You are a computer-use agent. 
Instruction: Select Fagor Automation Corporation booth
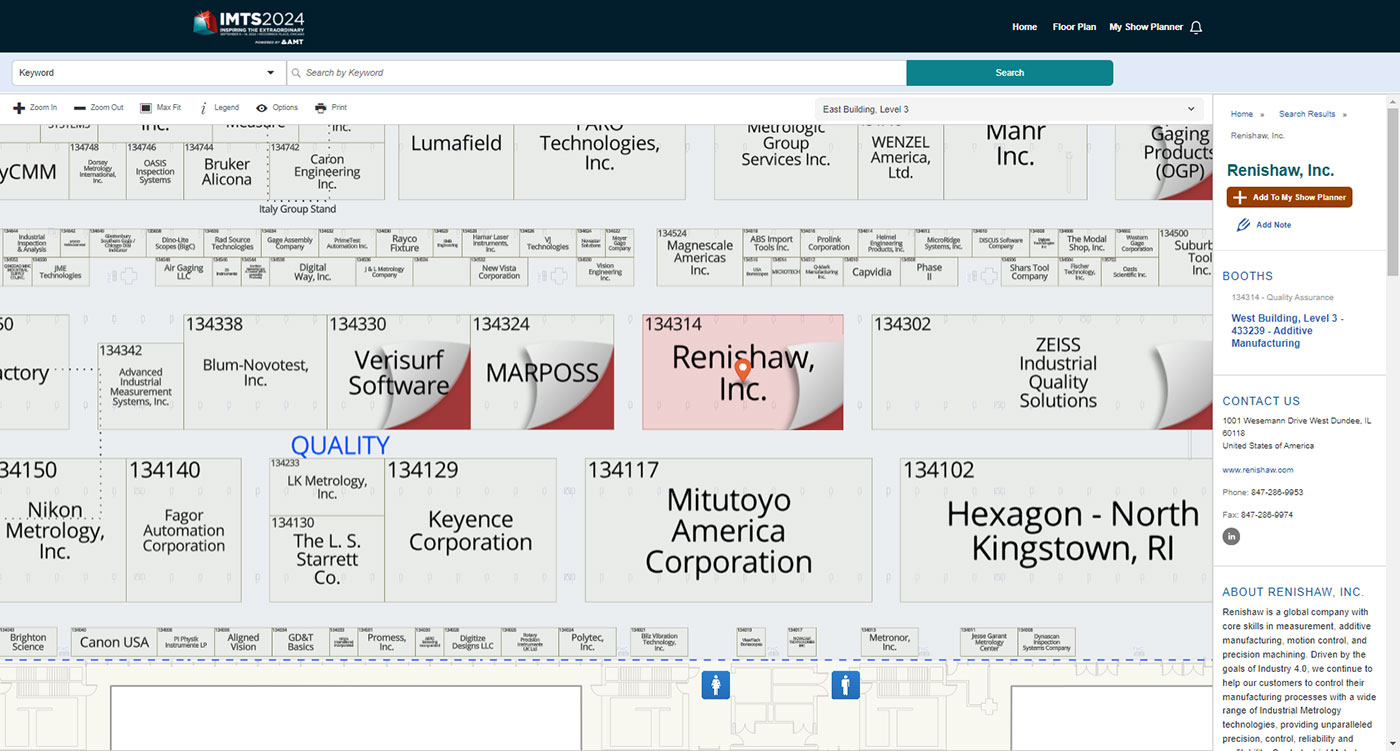click(183, 530)
